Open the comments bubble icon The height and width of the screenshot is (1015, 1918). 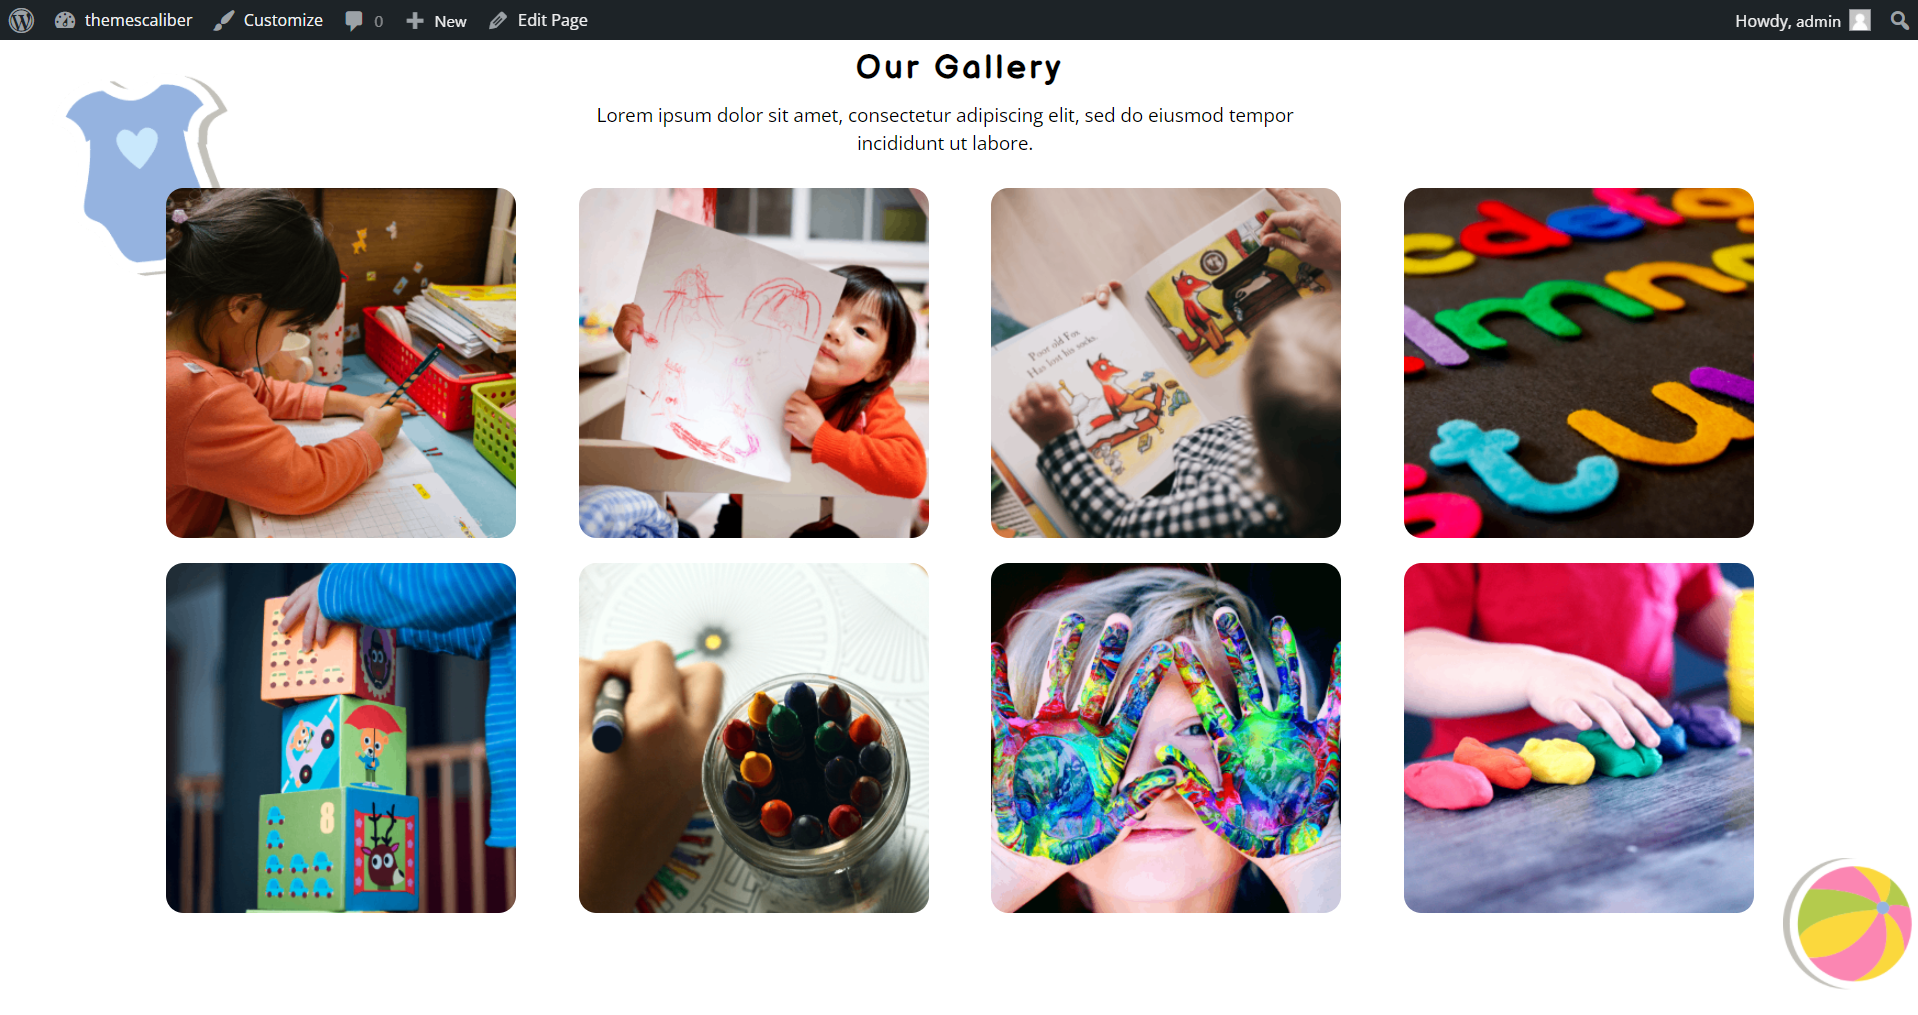[x=354, y=20]
